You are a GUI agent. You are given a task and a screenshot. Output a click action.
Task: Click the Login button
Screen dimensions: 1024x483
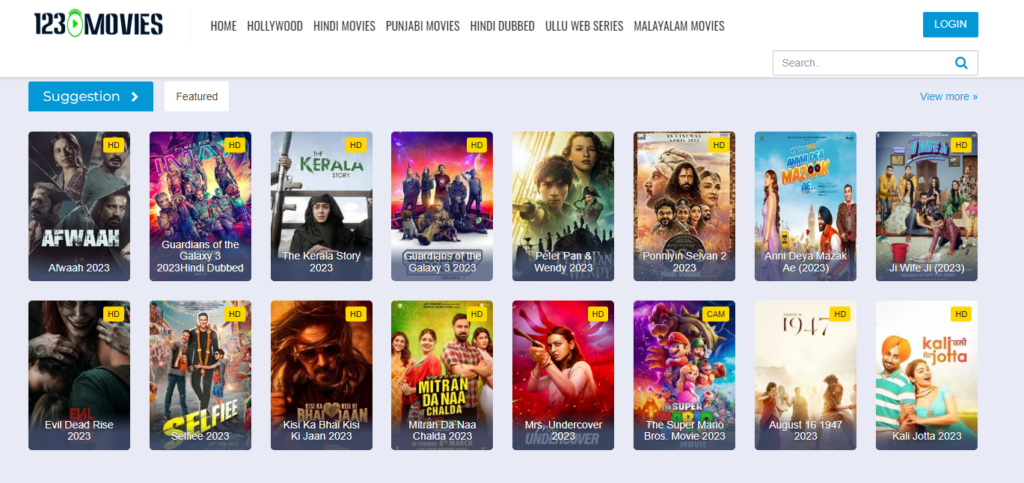[950, 24]
